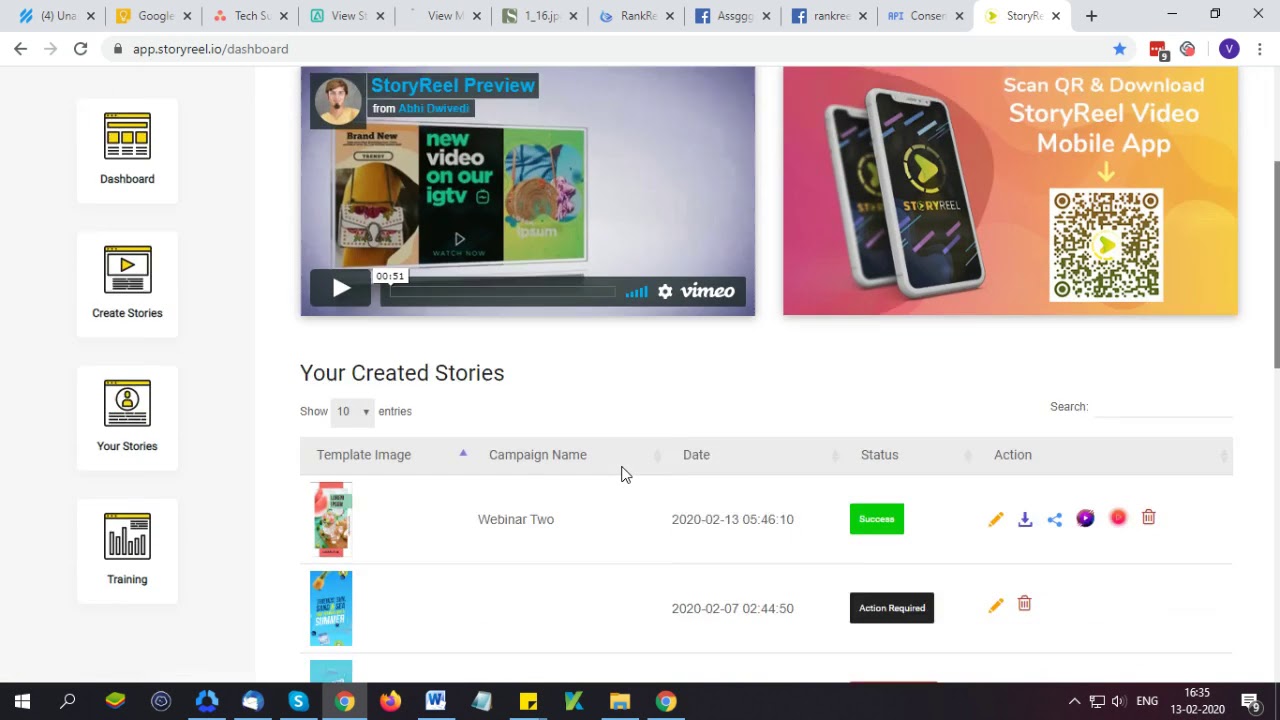Switch to the RankRe browser tab
The height and width of the screenshot is (720, 1280).
pyautogui.click(x=638, y=16)
